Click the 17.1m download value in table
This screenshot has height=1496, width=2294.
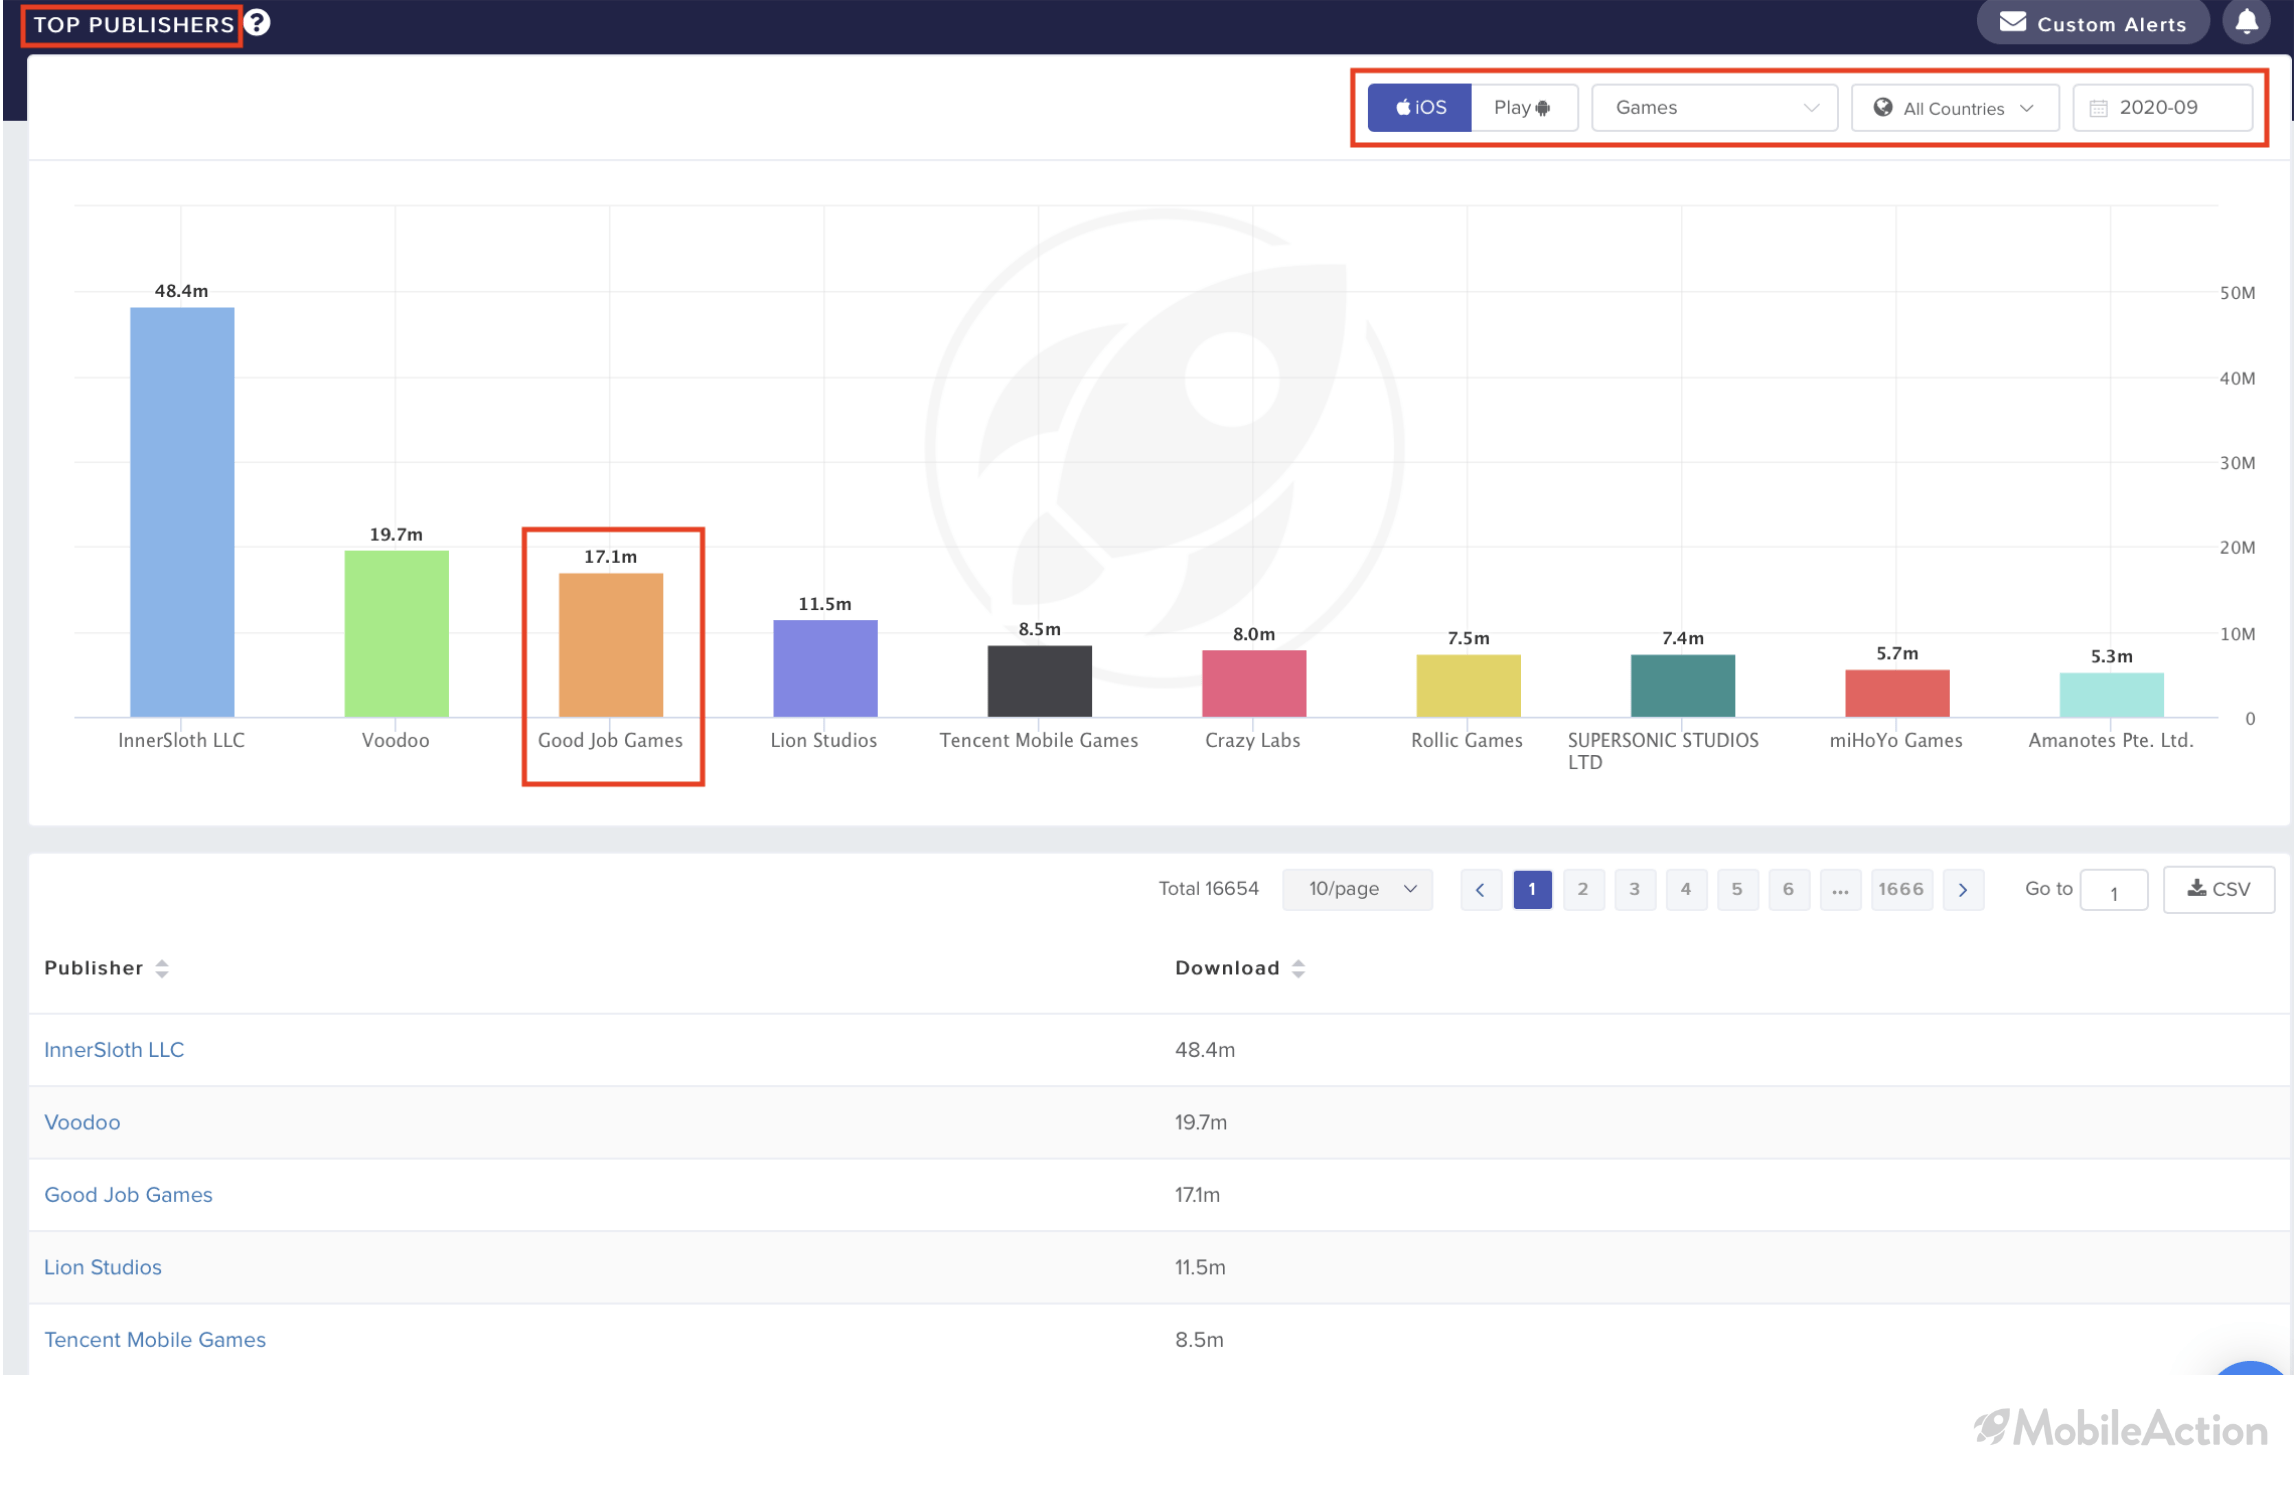(1197, 1194)
